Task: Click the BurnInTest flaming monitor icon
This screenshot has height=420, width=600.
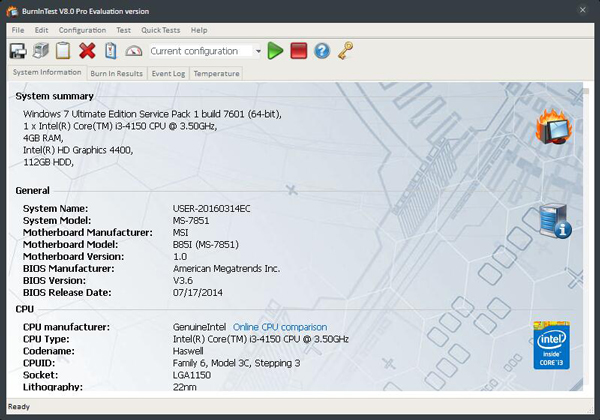Action: (x=554, y=127)
